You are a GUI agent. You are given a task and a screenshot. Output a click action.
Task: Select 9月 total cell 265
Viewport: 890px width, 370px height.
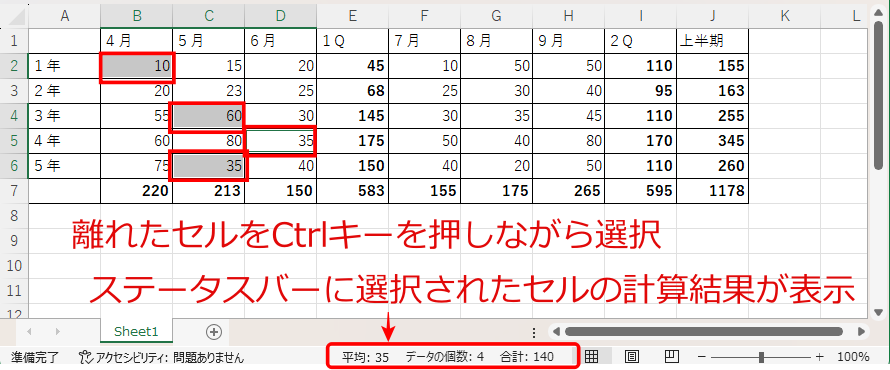pos(569,191)
